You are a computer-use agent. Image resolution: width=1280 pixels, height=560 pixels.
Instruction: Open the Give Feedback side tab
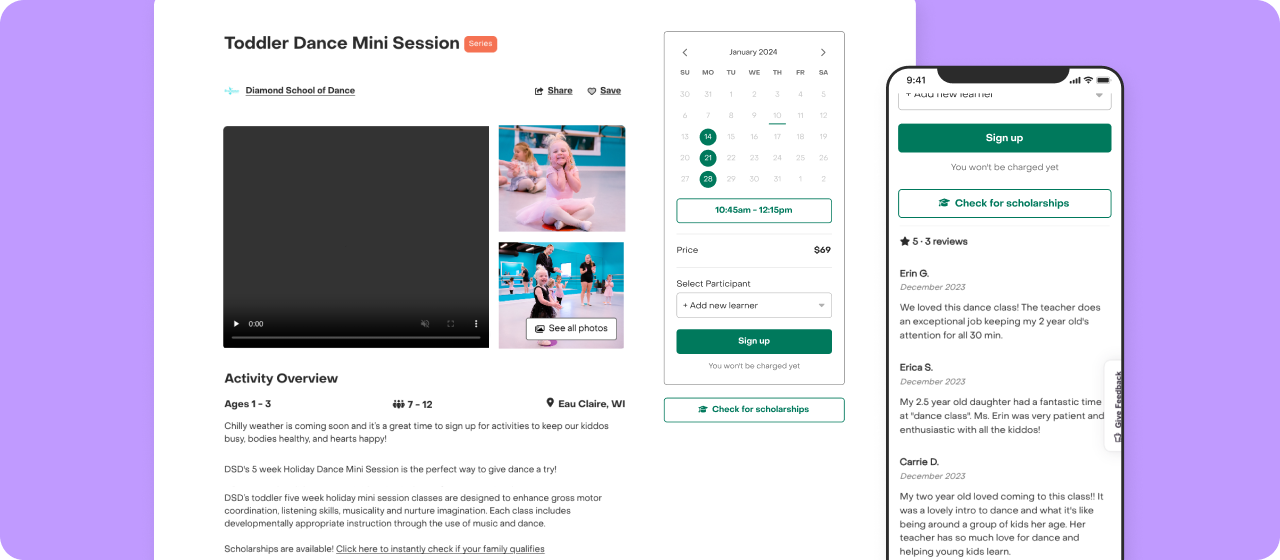1116,405
